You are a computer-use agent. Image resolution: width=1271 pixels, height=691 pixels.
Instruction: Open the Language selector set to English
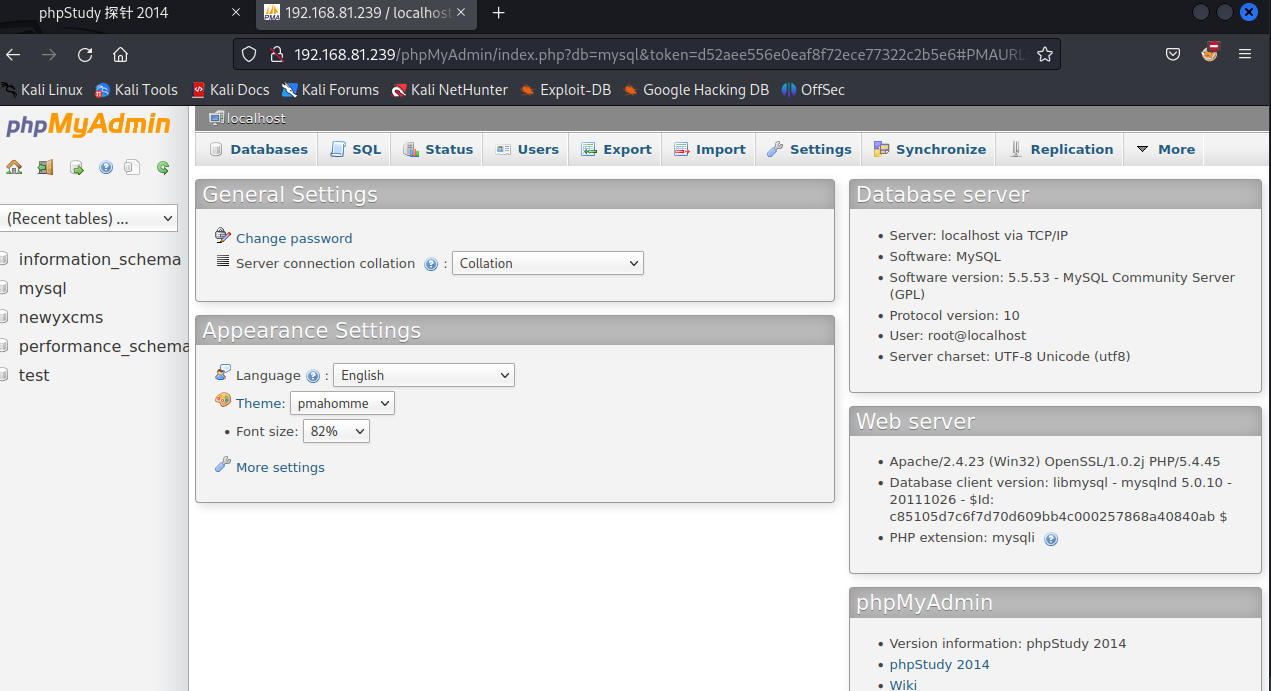pyautogui.click(x=423, y=375)
